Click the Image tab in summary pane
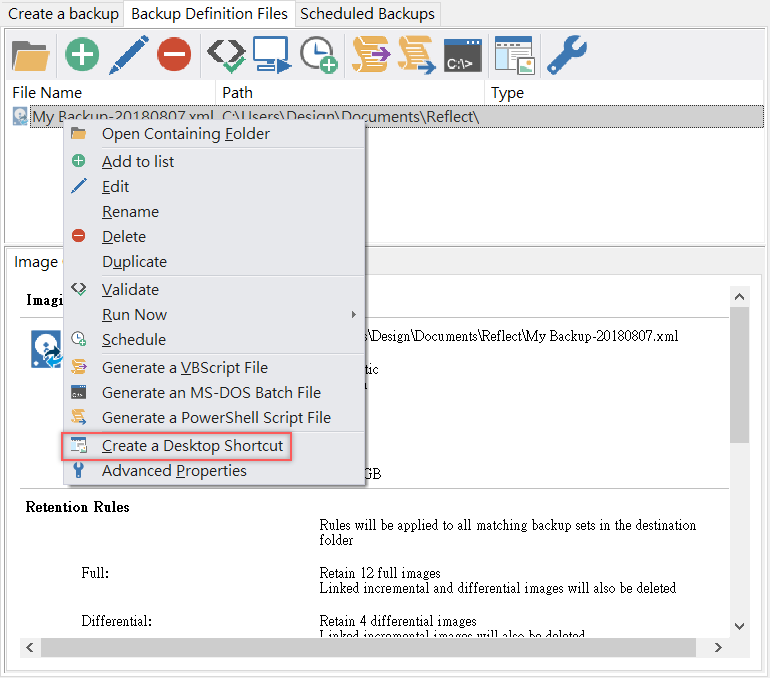Screen dimensions: 770x678 36,262
